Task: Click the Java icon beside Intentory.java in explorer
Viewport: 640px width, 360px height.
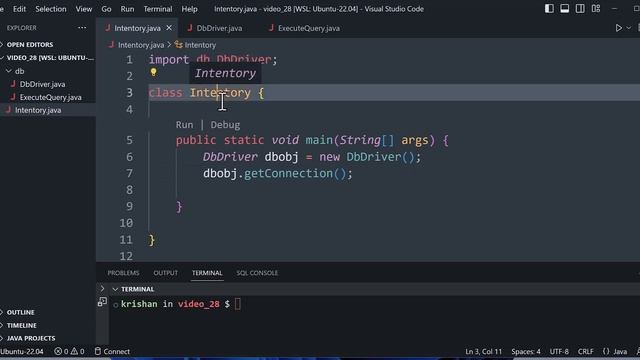Action: pyautogui.click(x=8, y=110)
